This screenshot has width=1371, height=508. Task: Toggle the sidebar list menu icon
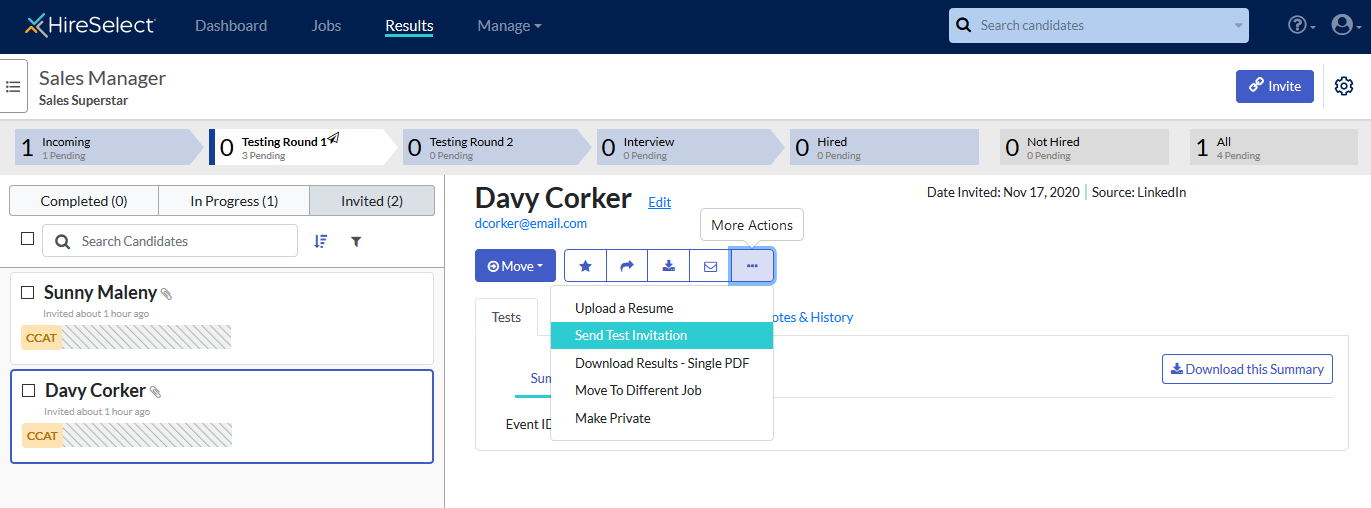tap(13, 86)
